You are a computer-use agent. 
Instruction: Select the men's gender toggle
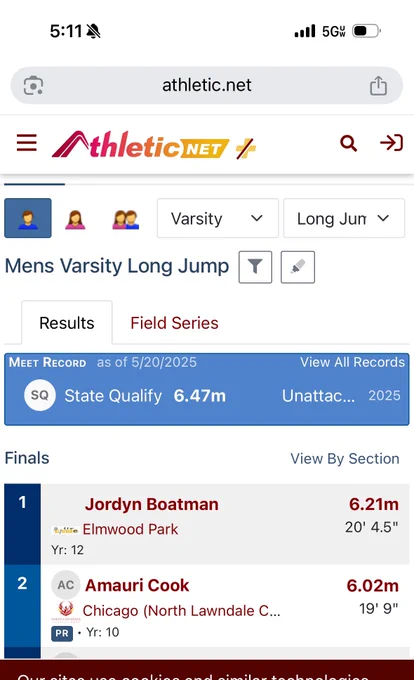[28, 218]
